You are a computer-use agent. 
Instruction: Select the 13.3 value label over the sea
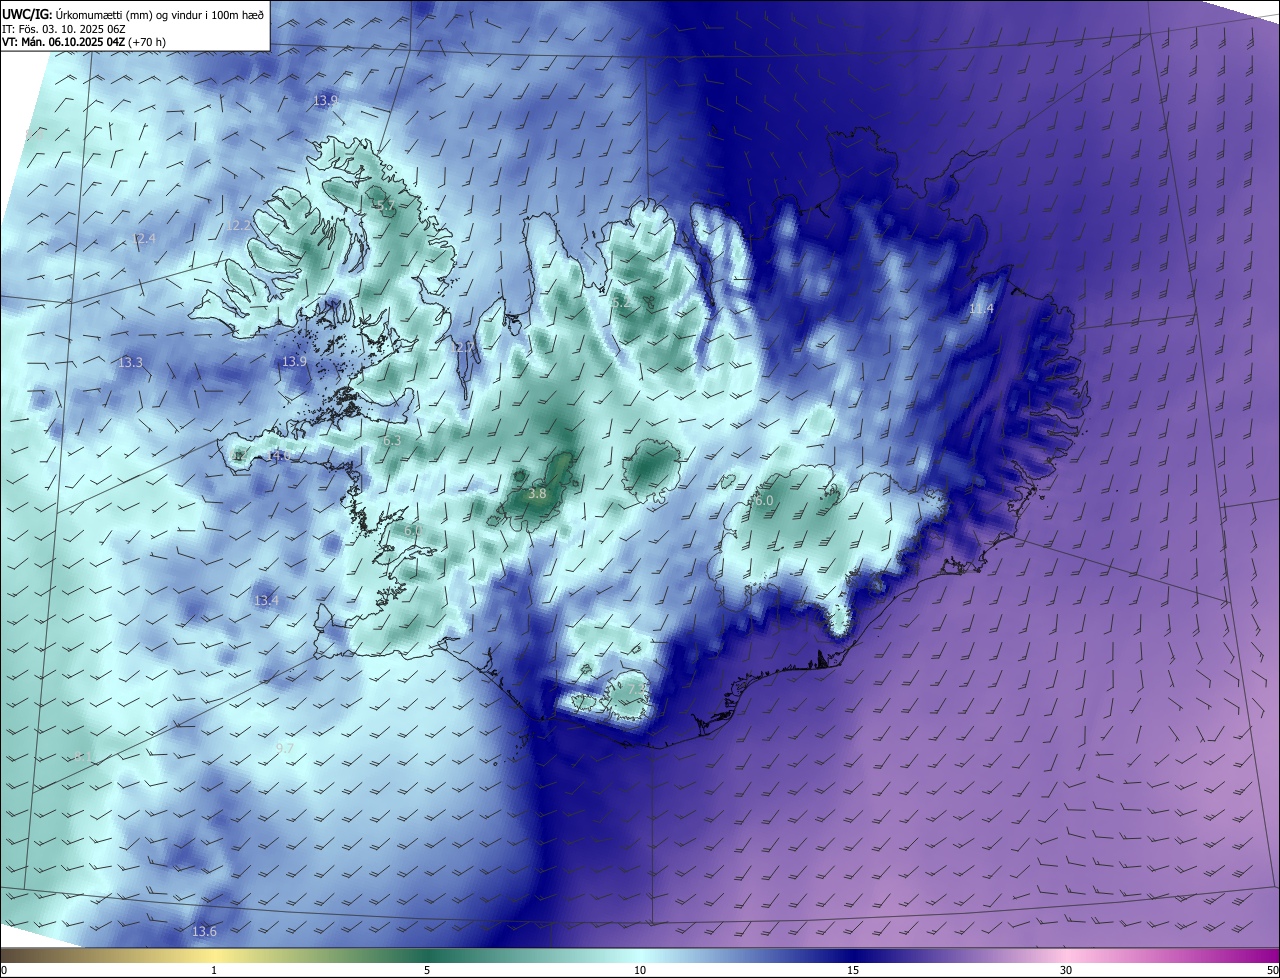pos(131,362)
